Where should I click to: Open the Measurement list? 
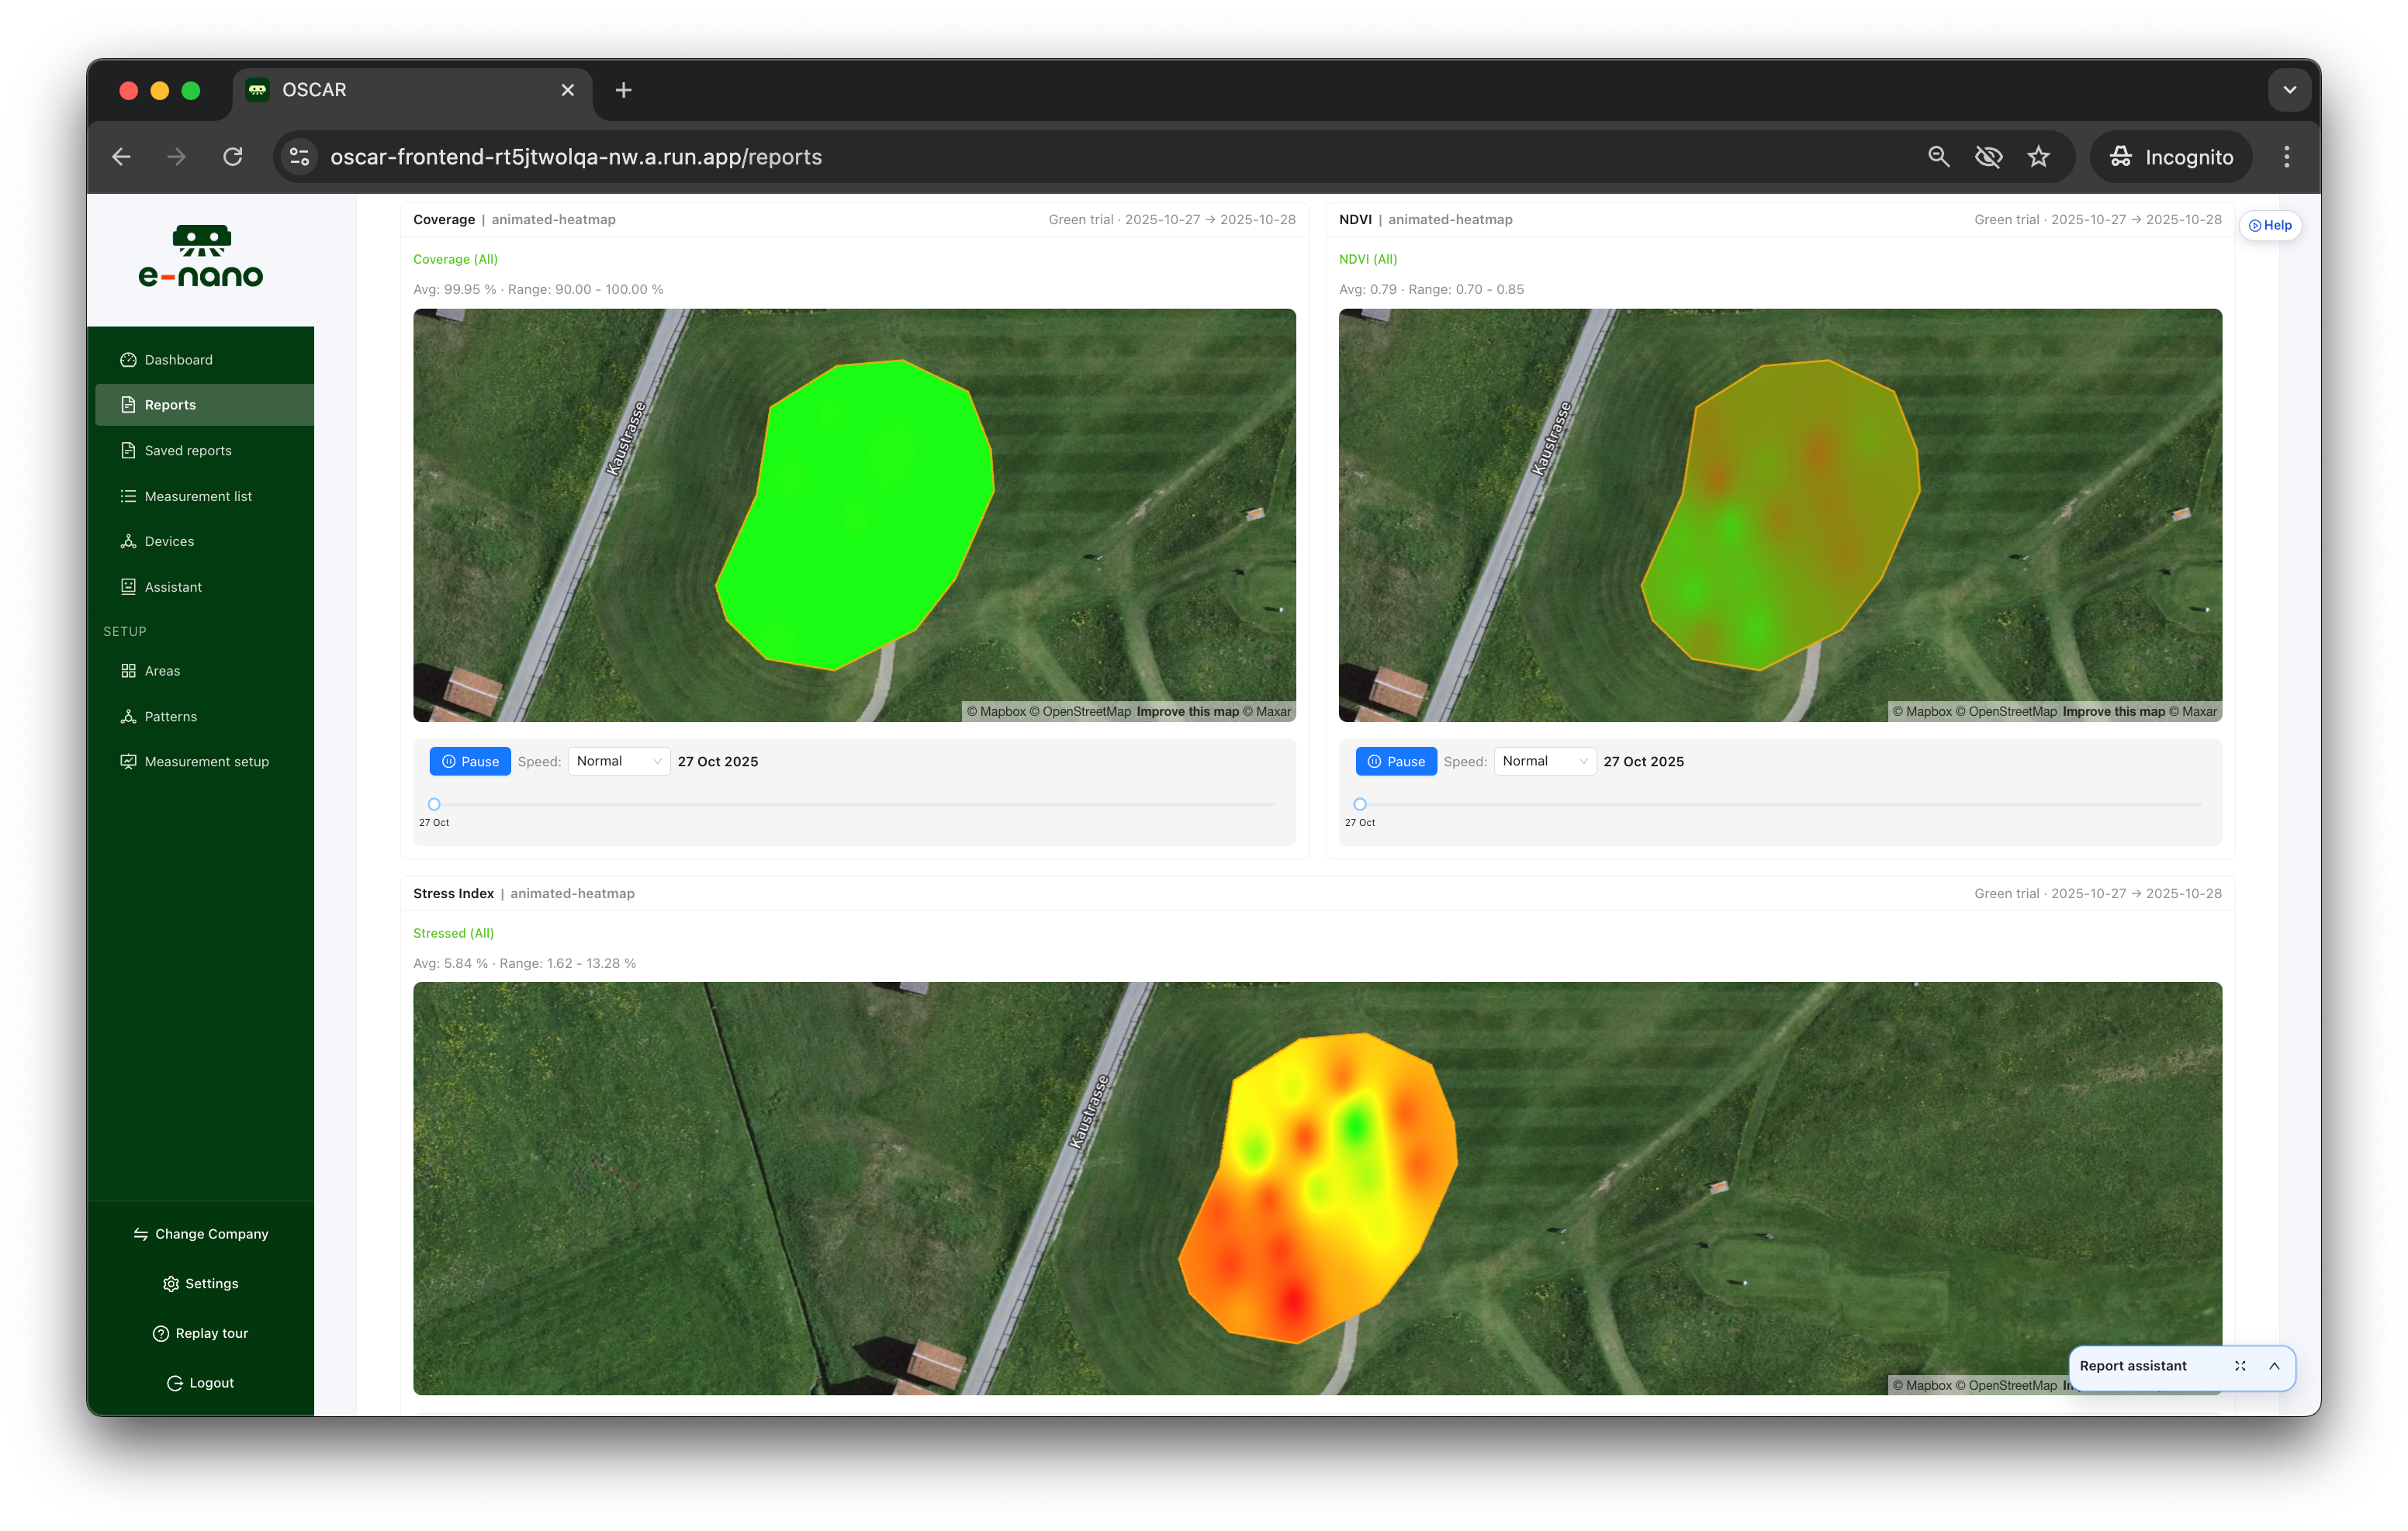pos(197,496)
